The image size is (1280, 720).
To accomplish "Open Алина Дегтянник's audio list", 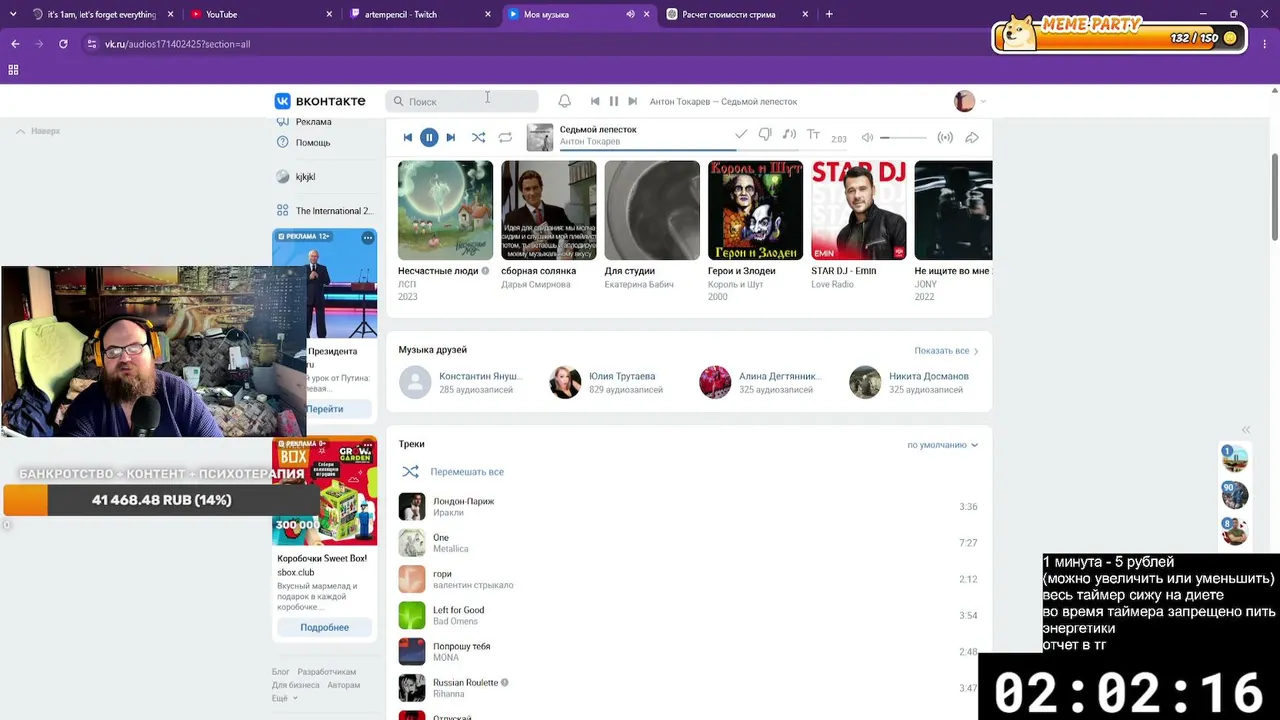I will 761,382.
